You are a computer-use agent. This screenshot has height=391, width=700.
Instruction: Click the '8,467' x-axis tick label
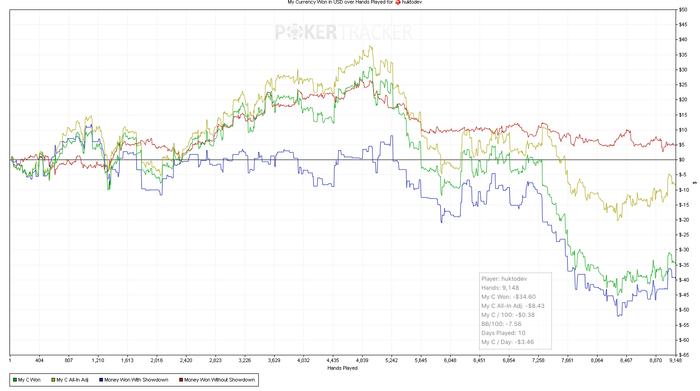pyautogui.click(x=626, y=360)
